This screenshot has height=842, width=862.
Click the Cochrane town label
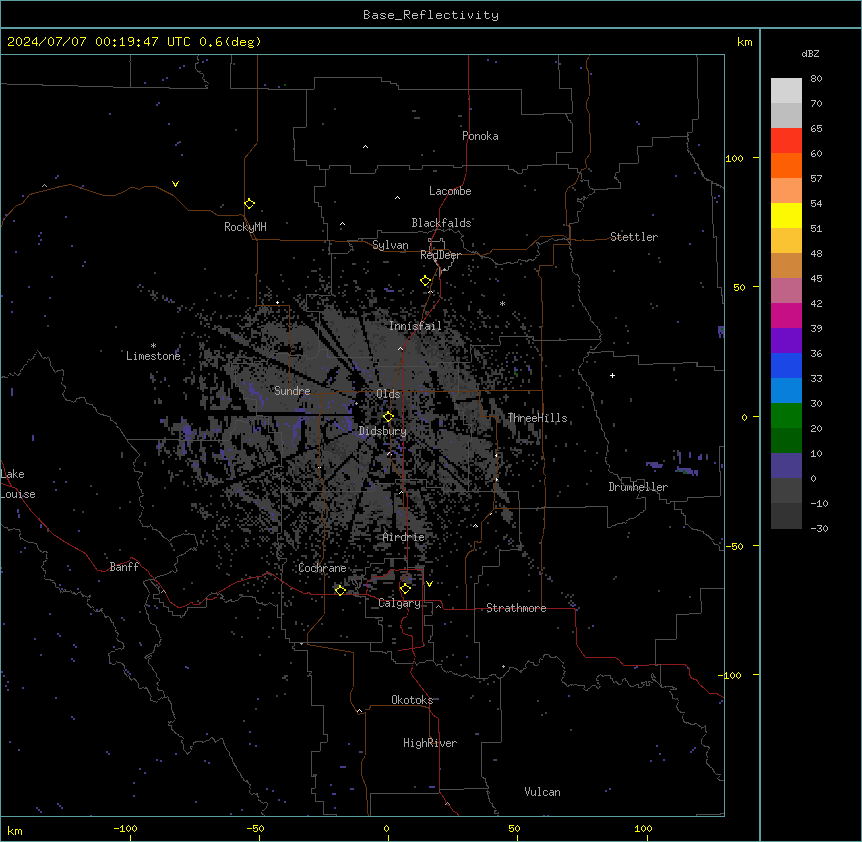point(322,568)
